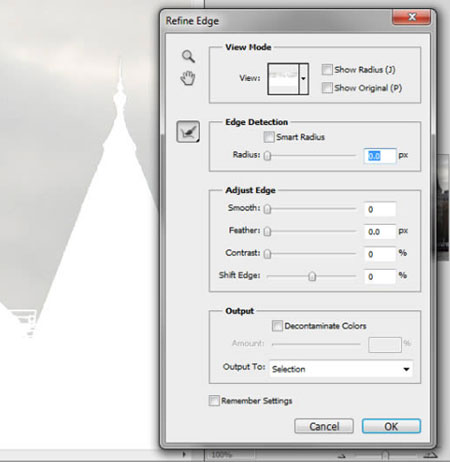
Task: Click the Cancel button
Action: pyautogui.click(x=324, y=426)
